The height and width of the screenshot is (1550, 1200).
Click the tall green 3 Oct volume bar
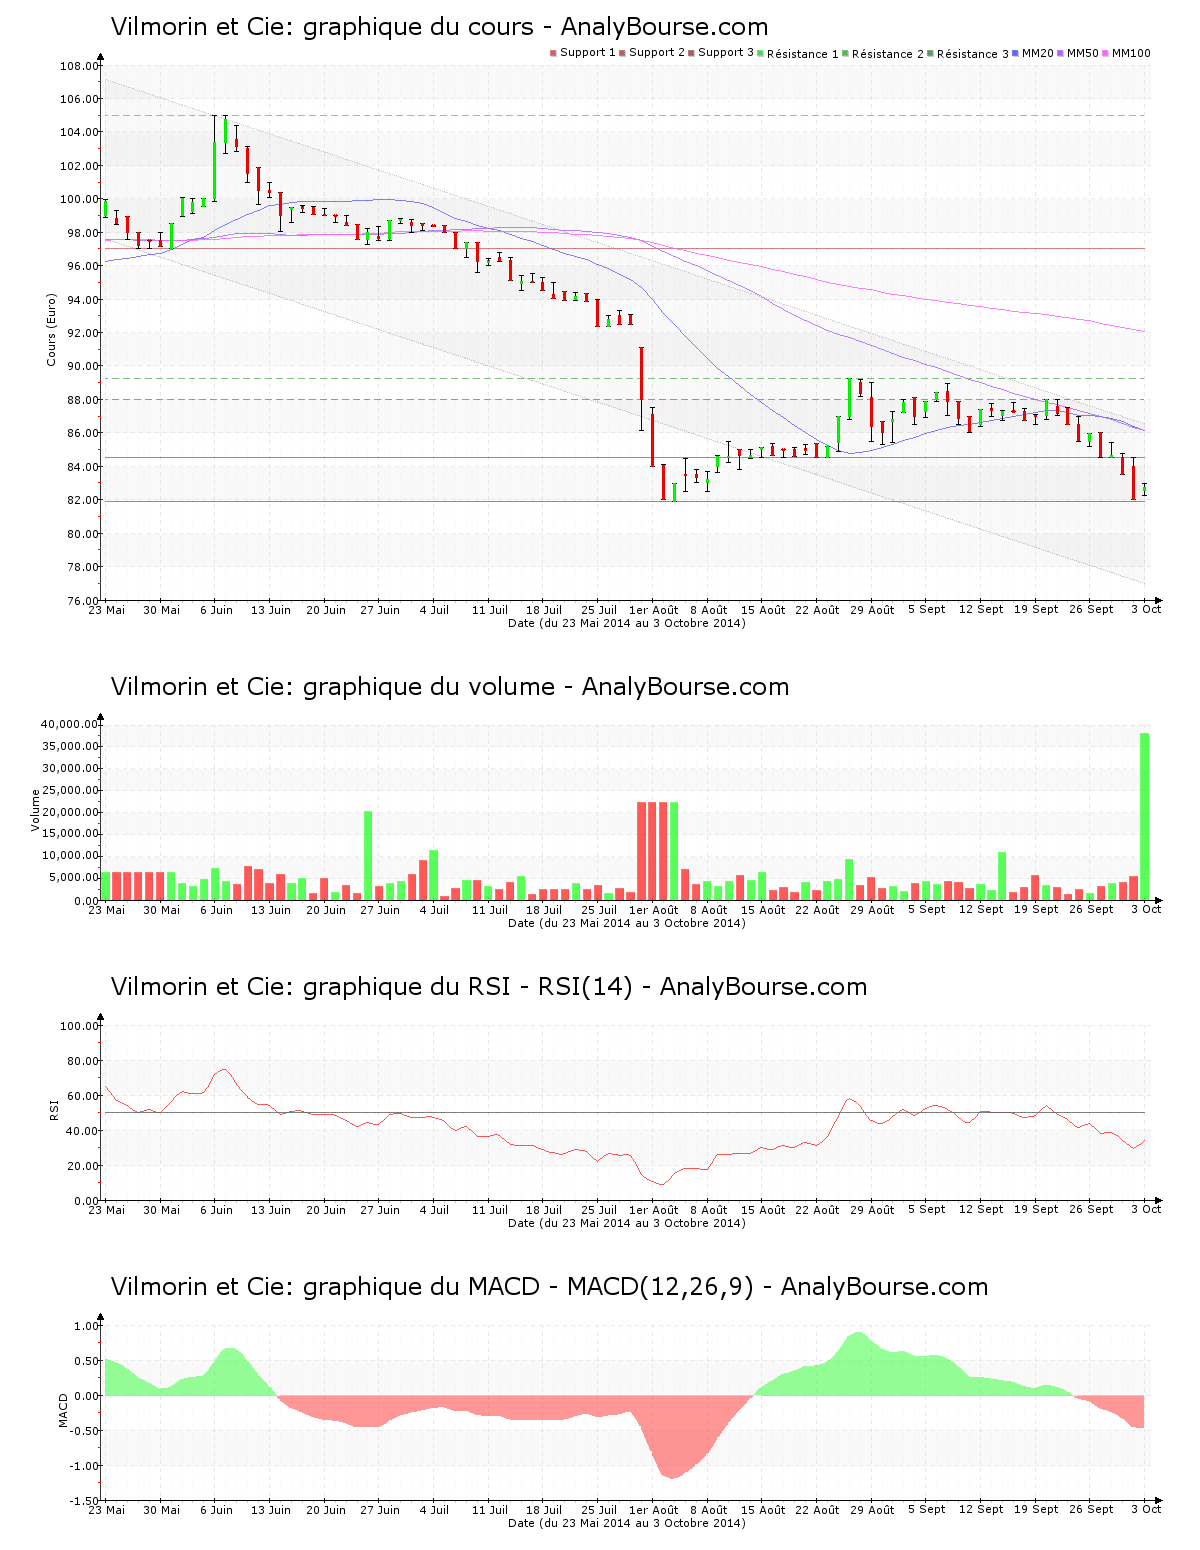[1144, 816]
